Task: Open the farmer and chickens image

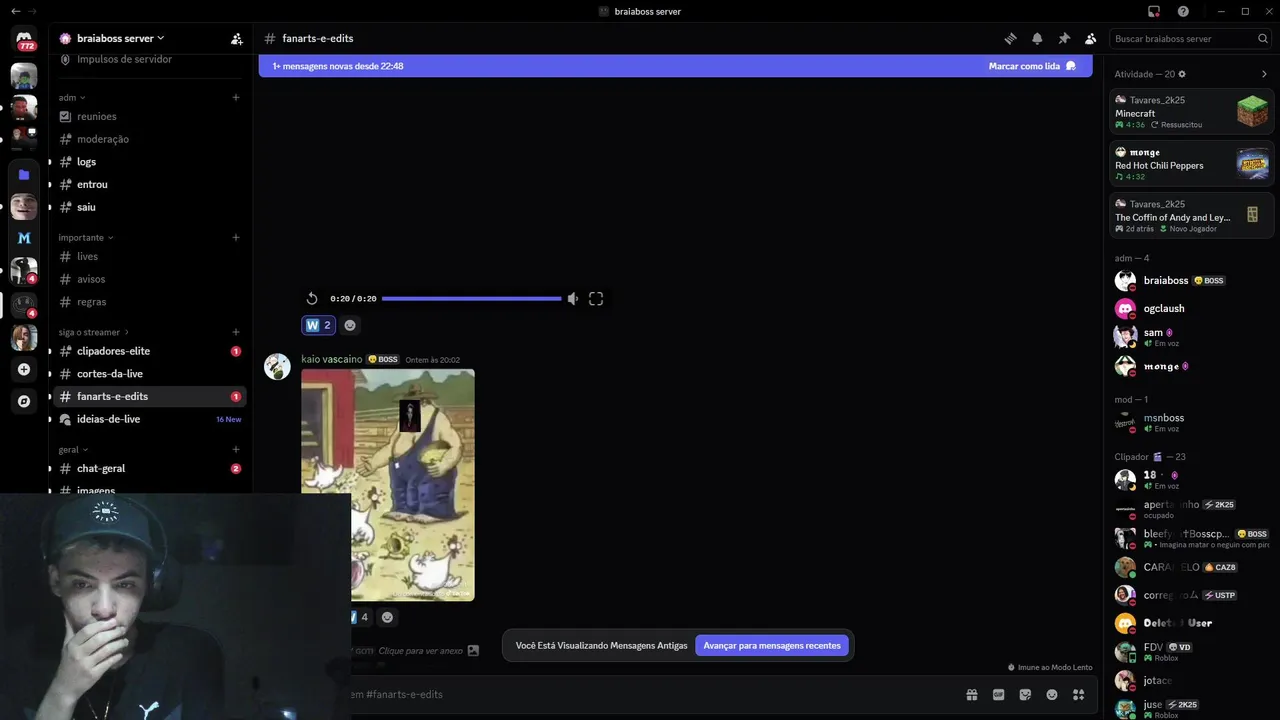Action: [x=388, y=485]
